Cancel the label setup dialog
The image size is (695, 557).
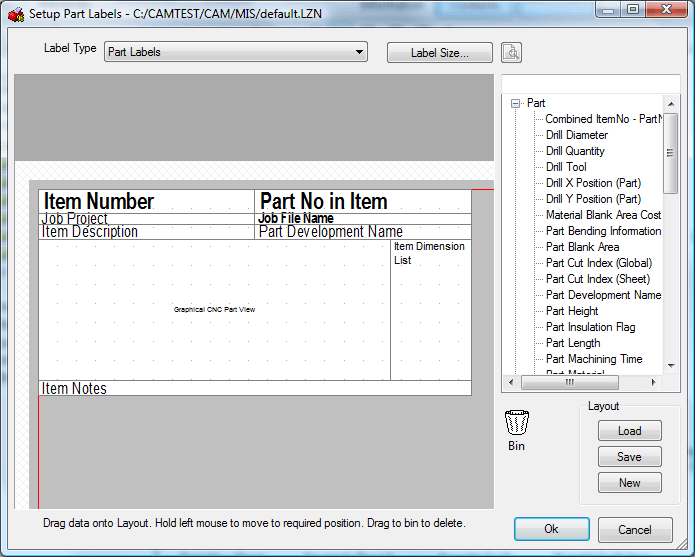[635, 530]
